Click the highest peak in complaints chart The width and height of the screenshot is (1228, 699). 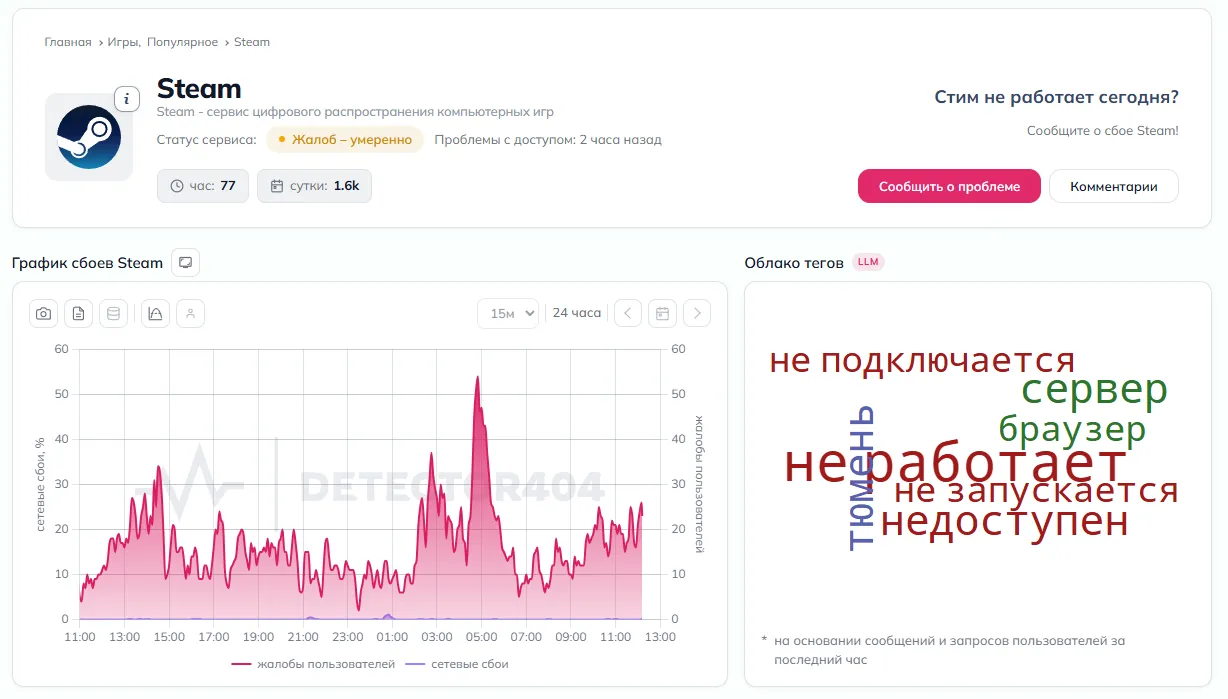click(x=478, y=378)
